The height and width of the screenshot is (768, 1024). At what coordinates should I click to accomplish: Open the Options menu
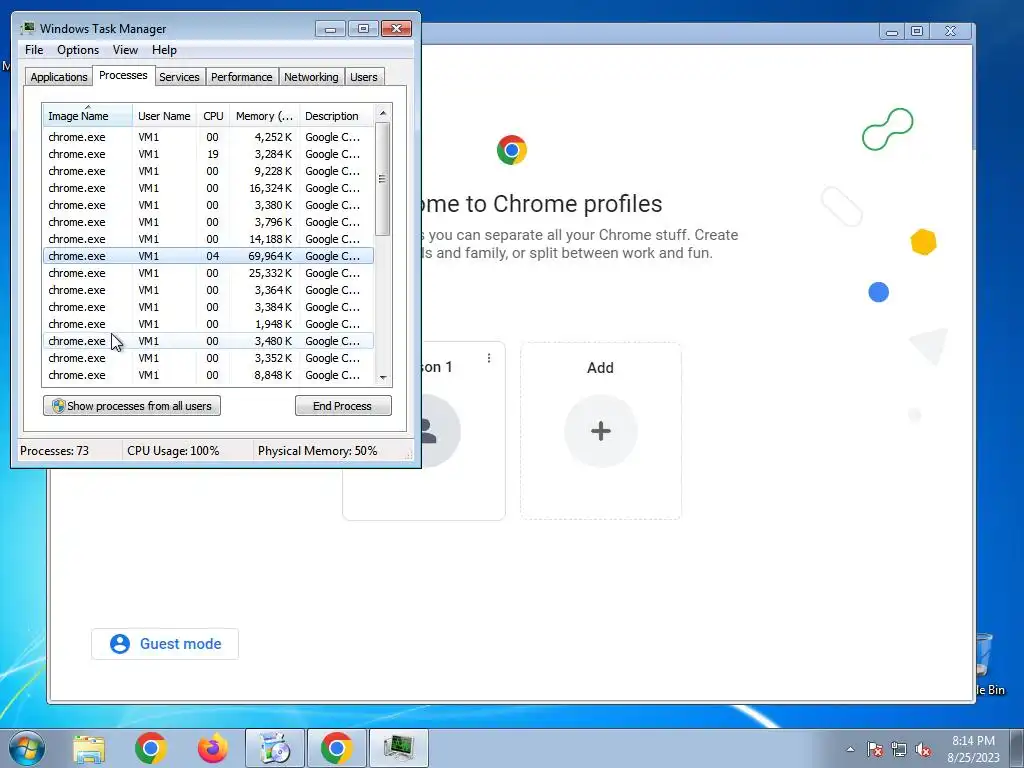pos(78,50)
